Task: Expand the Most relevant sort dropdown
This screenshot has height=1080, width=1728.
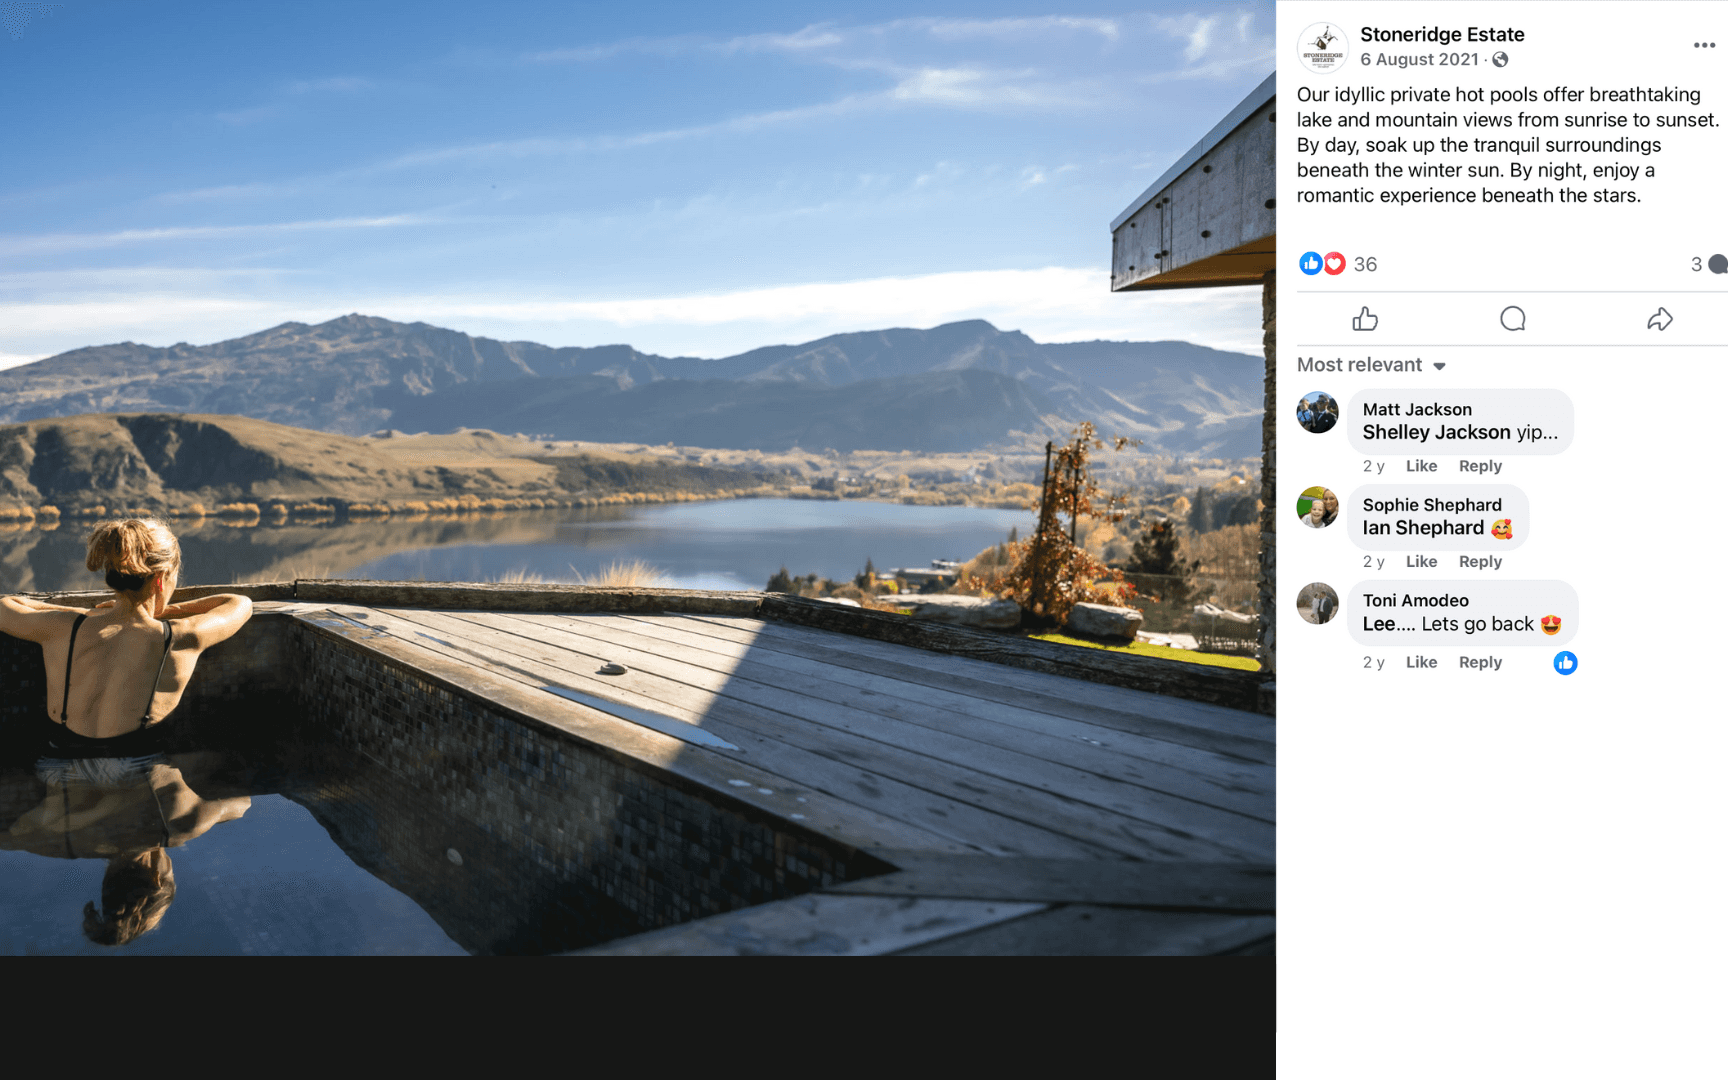Action: click(1371, 365)
